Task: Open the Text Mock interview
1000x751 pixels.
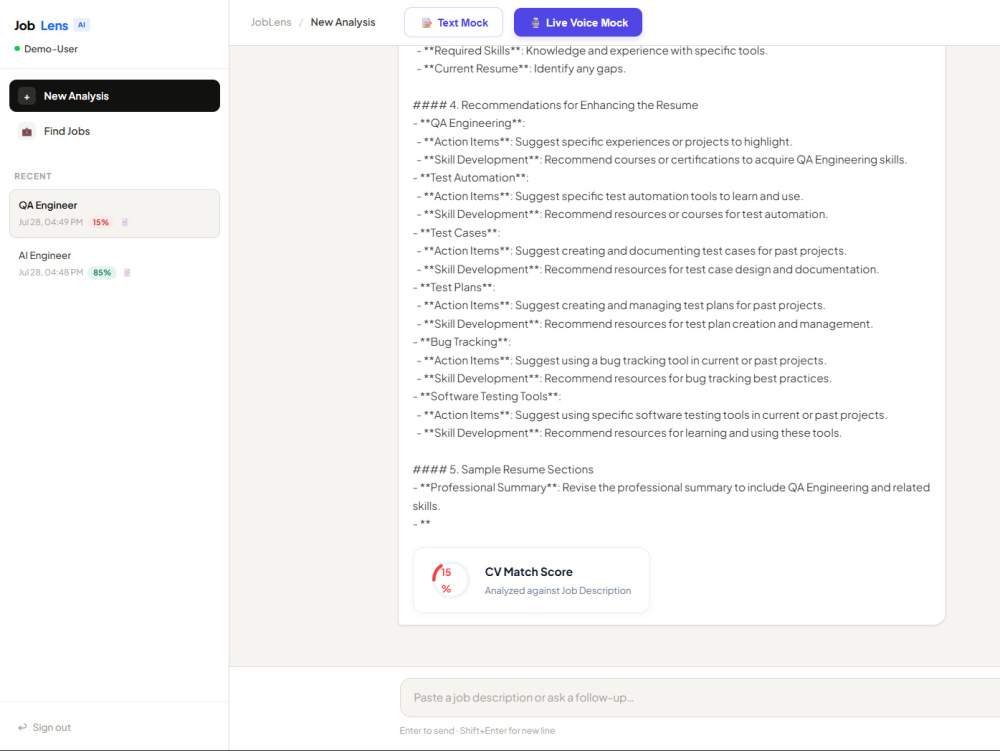Action: 453,23
